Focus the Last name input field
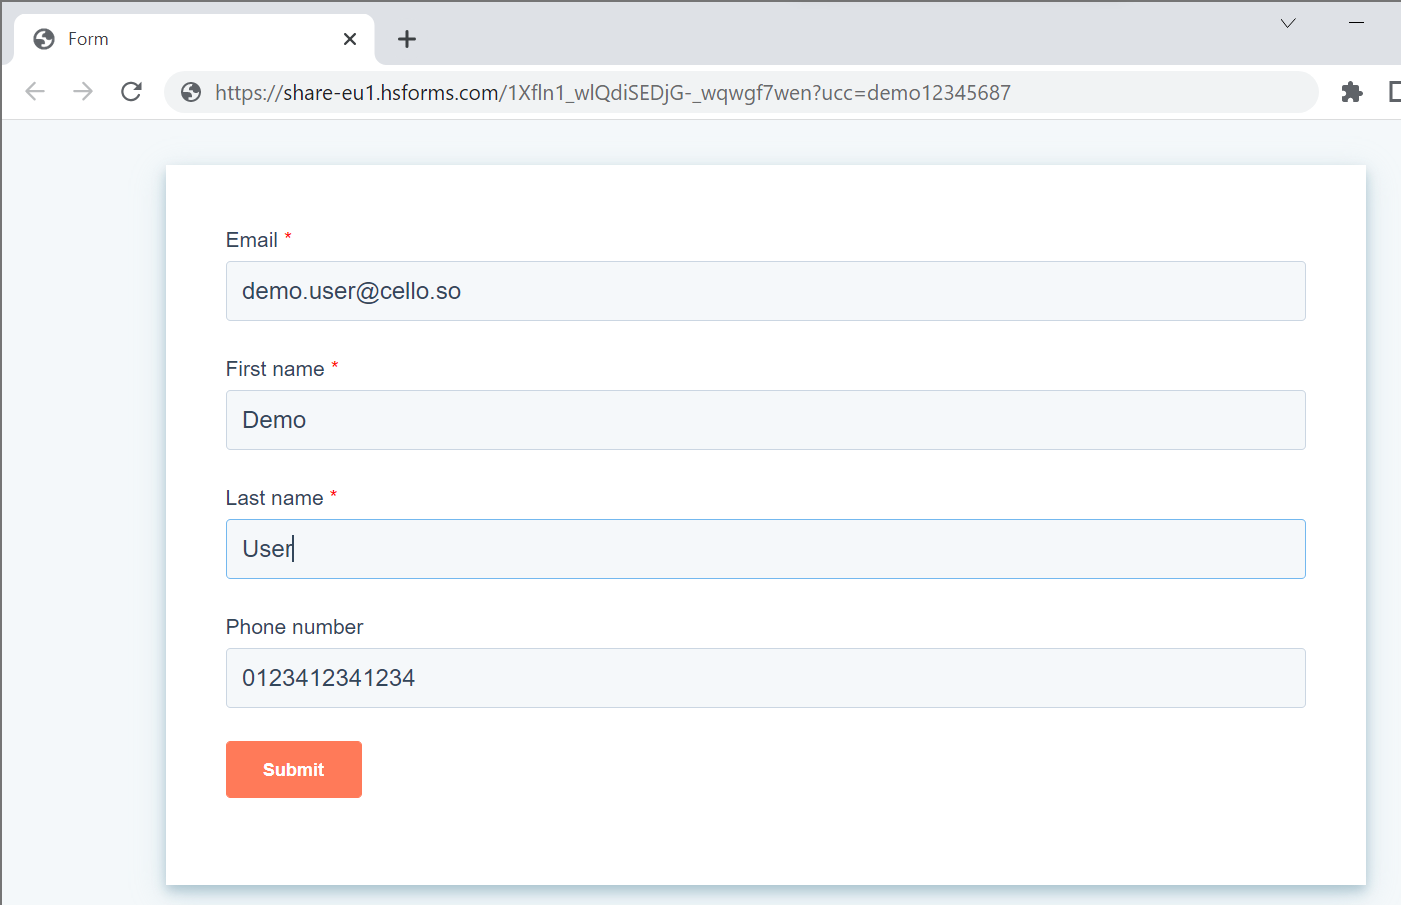 tap(766, 549)
